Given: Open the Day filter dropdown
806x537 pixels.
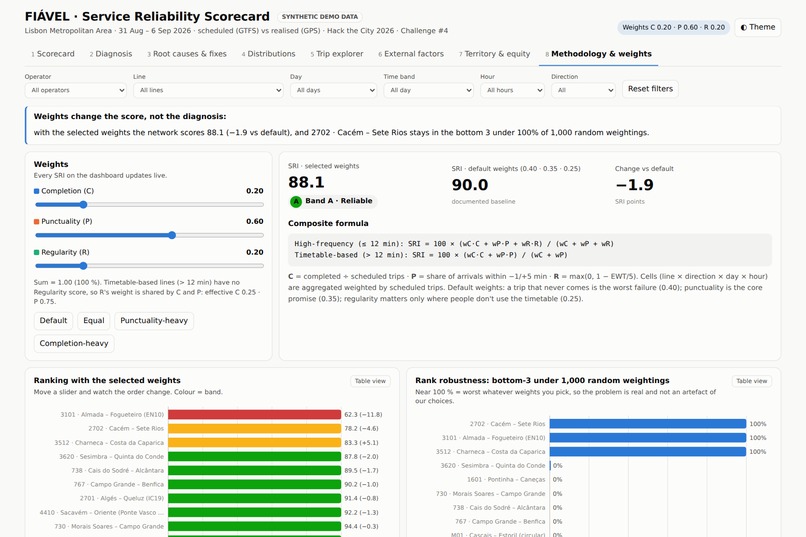Looking at the screenshot, I should coord(333,90).
